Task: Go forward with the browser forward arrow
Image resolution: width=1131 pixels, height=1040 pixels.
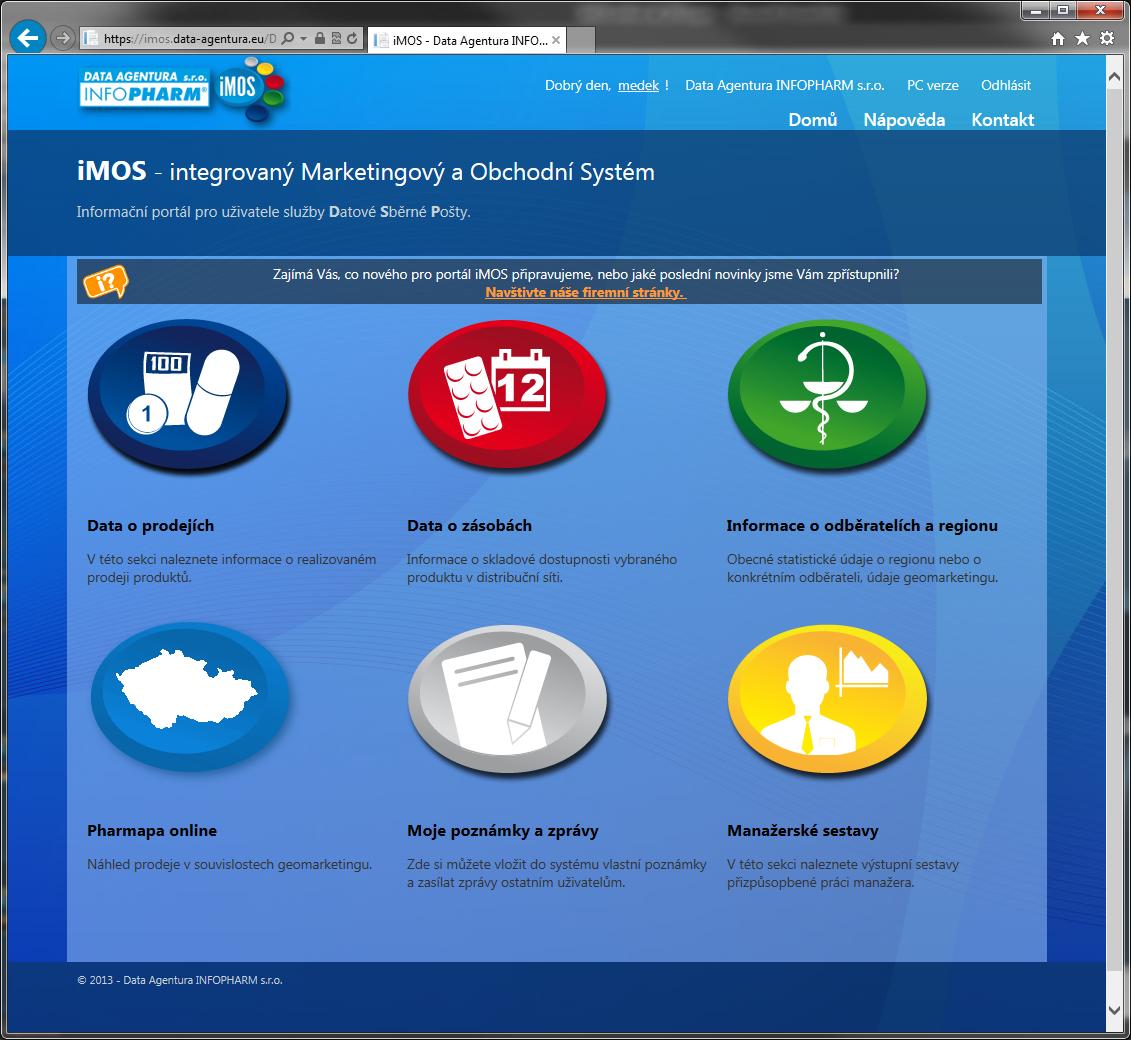Action: tap(63, 38)
